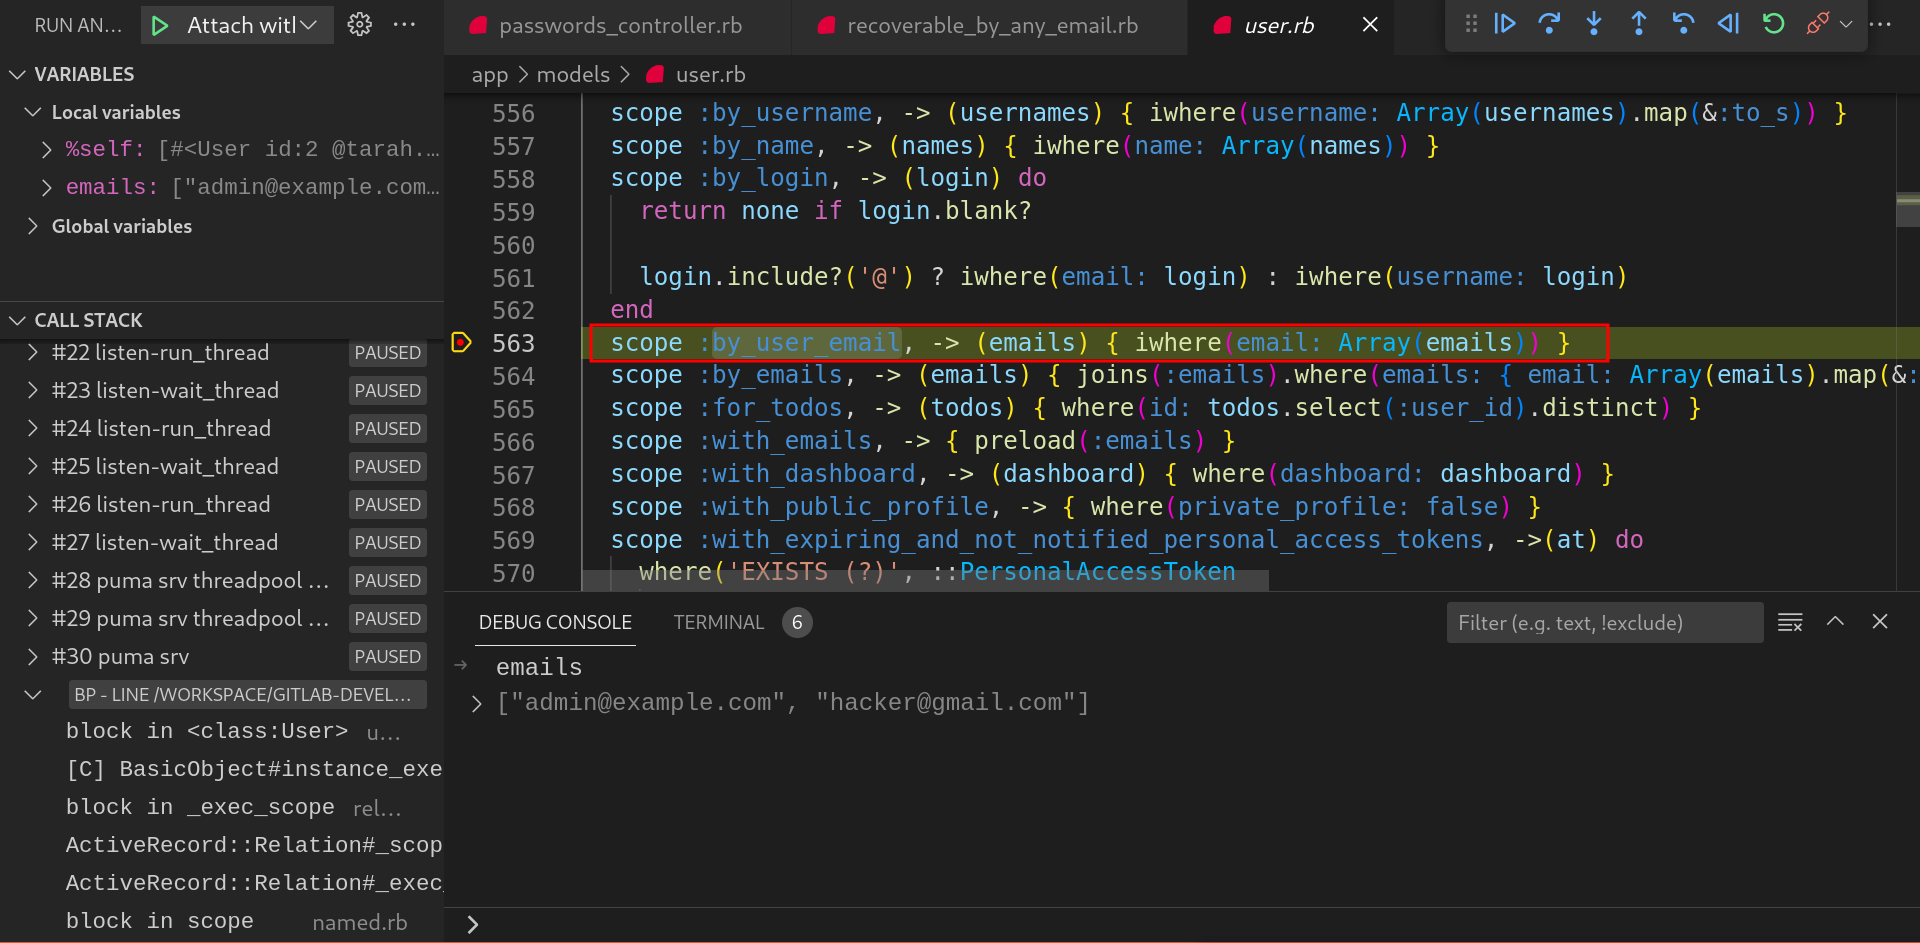The image size is (1920, 943).
Task: Clear the debug console output
Action: (1790, 622)
